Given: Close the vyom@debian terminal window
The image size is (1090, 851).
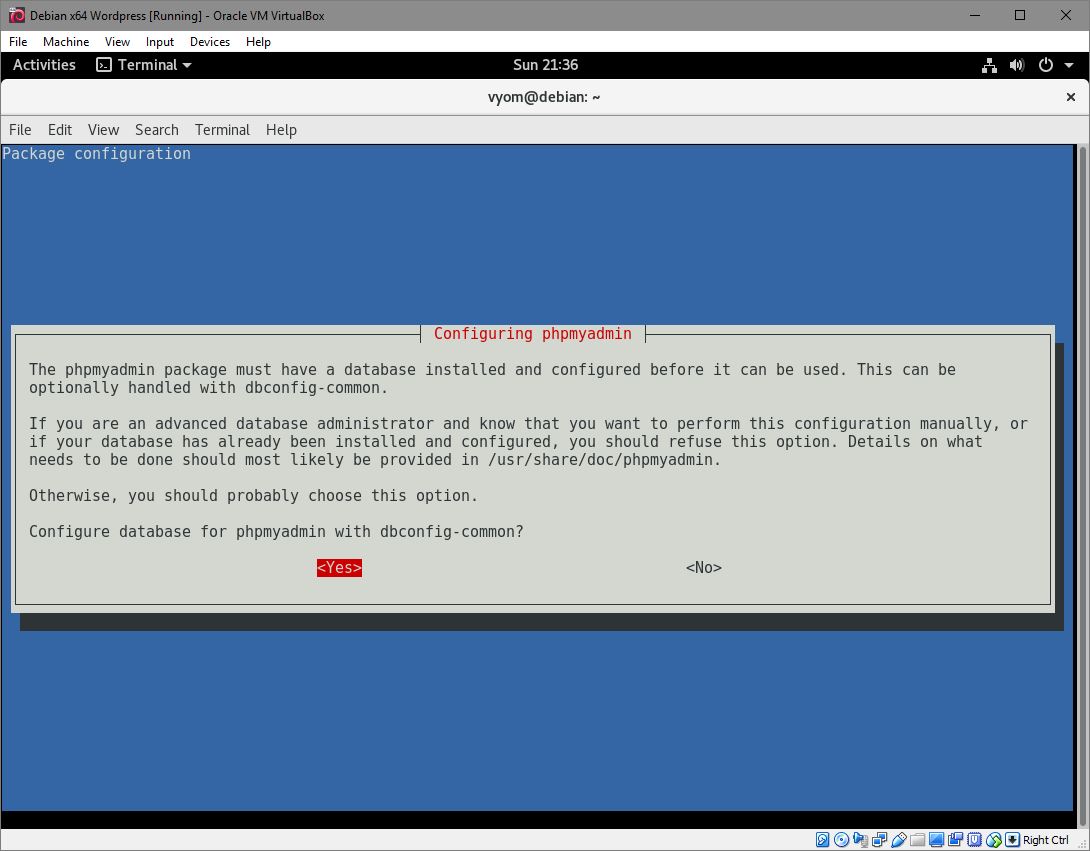Looking at the screenshot, I should point(1071,97).
